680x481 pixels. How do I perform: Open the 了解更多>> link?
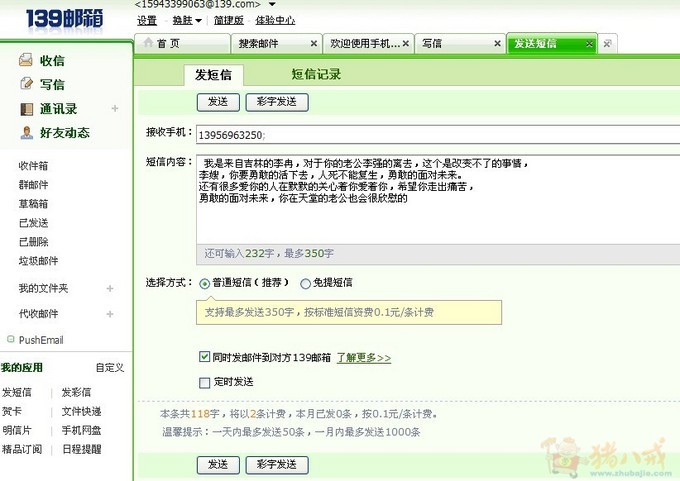pos(364,358)
